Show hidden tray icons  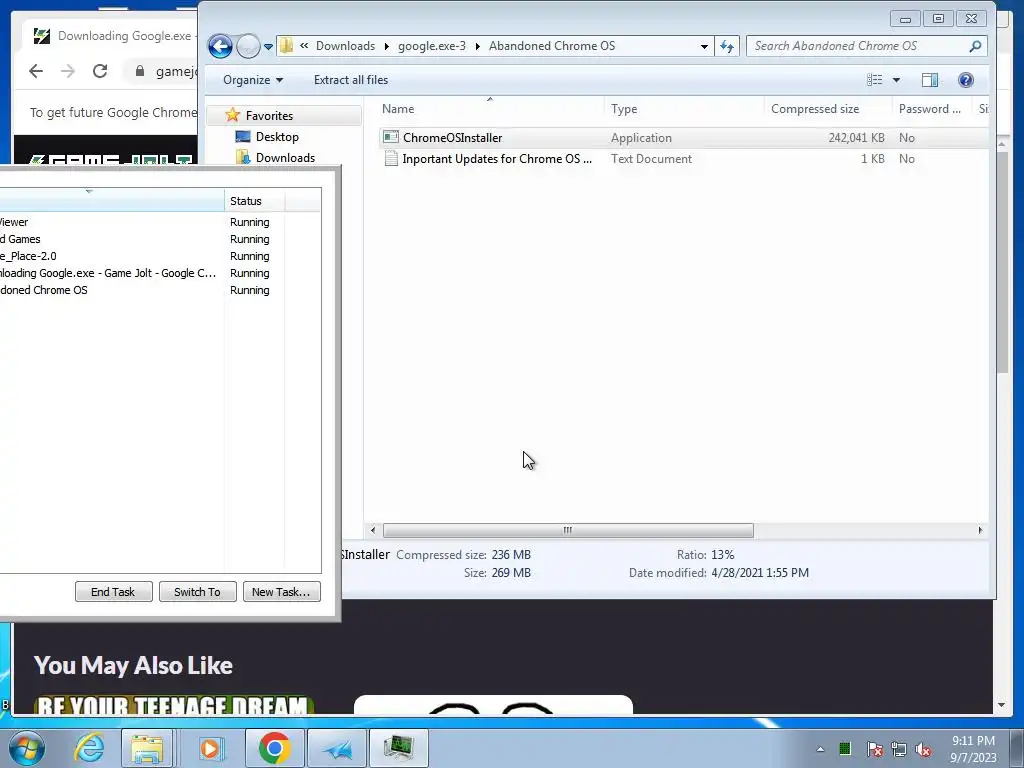(820, 749)
